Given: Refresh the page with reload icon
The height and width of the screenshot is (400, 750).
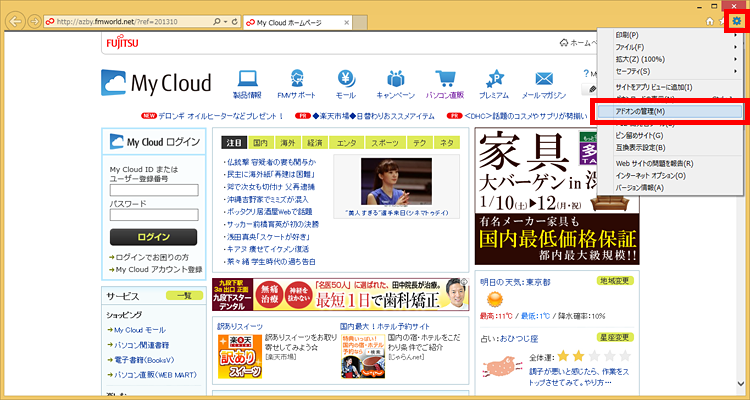Looking at the screenshot, I should coord(234,22).
